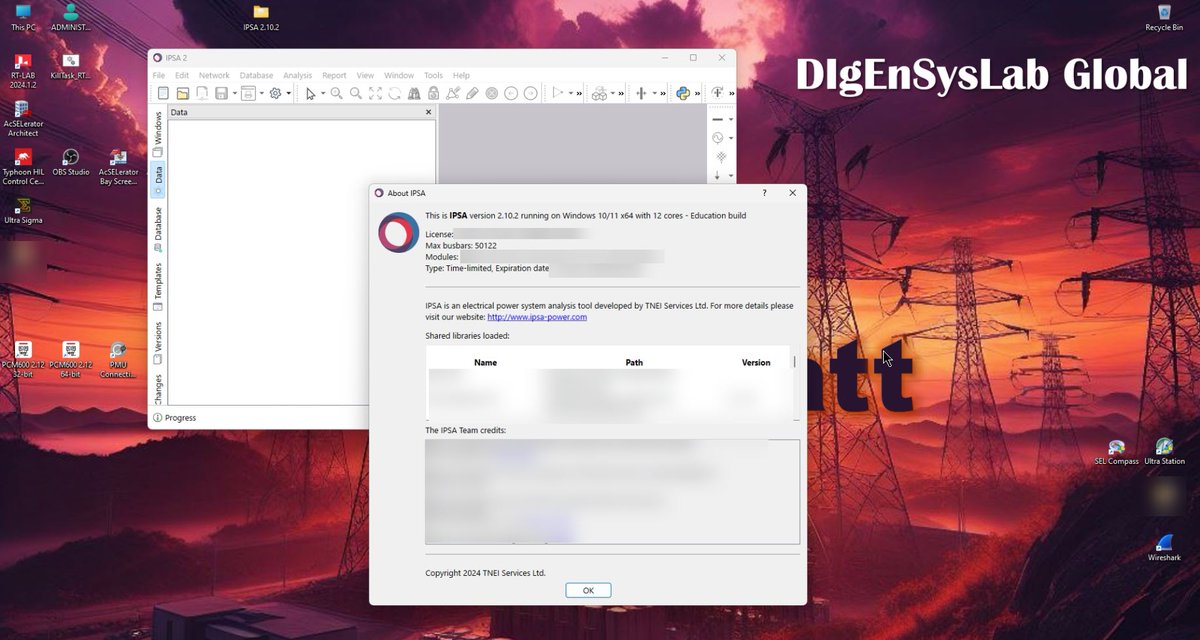Select the Wireshark desktop icon
Image resolution: width=1200 pixels, height=640 pixels.
tap(1164, 548)
